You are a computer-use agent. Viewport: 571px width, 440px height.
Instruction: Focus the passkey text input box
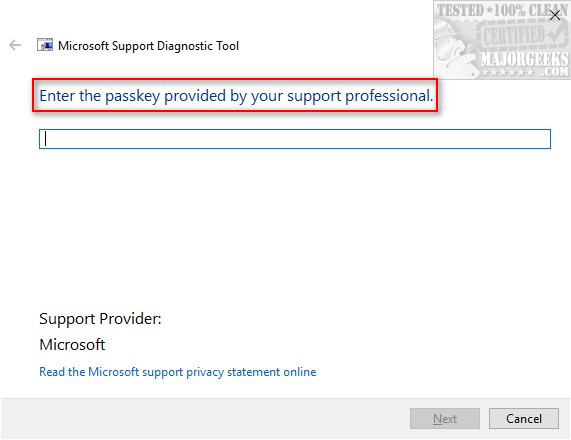[x=295, y=139]
